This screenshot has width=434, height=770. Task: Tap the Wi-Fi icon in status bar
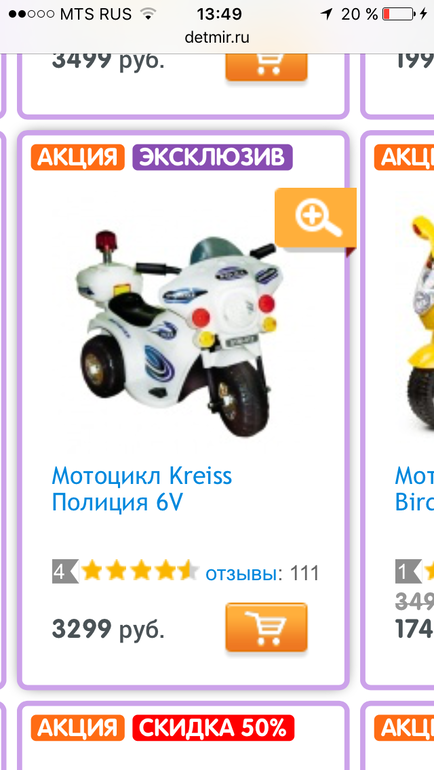pyautogui.click(x=147, y=14)
